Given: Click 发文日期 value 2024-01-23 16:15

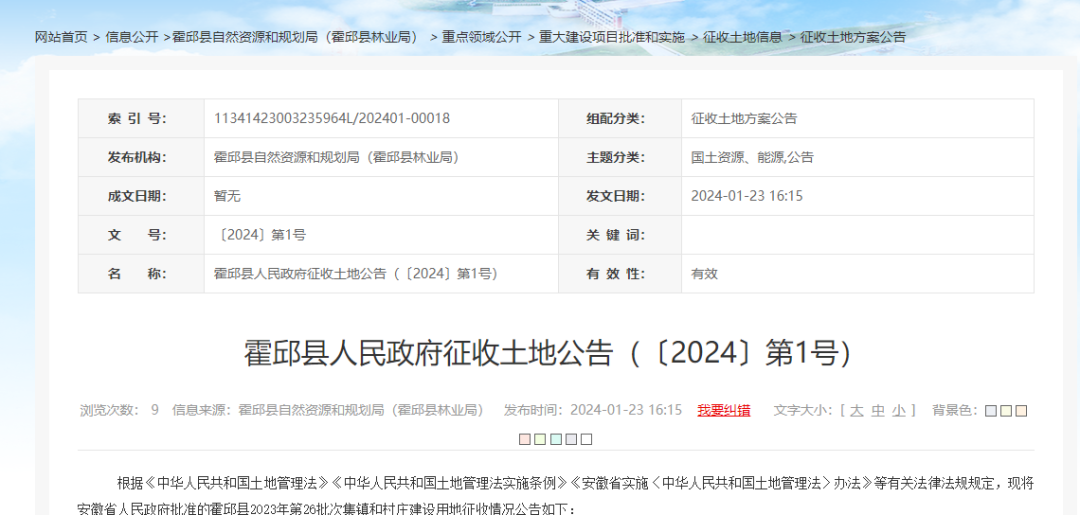Looking at the screenshot, I should 747,196.
